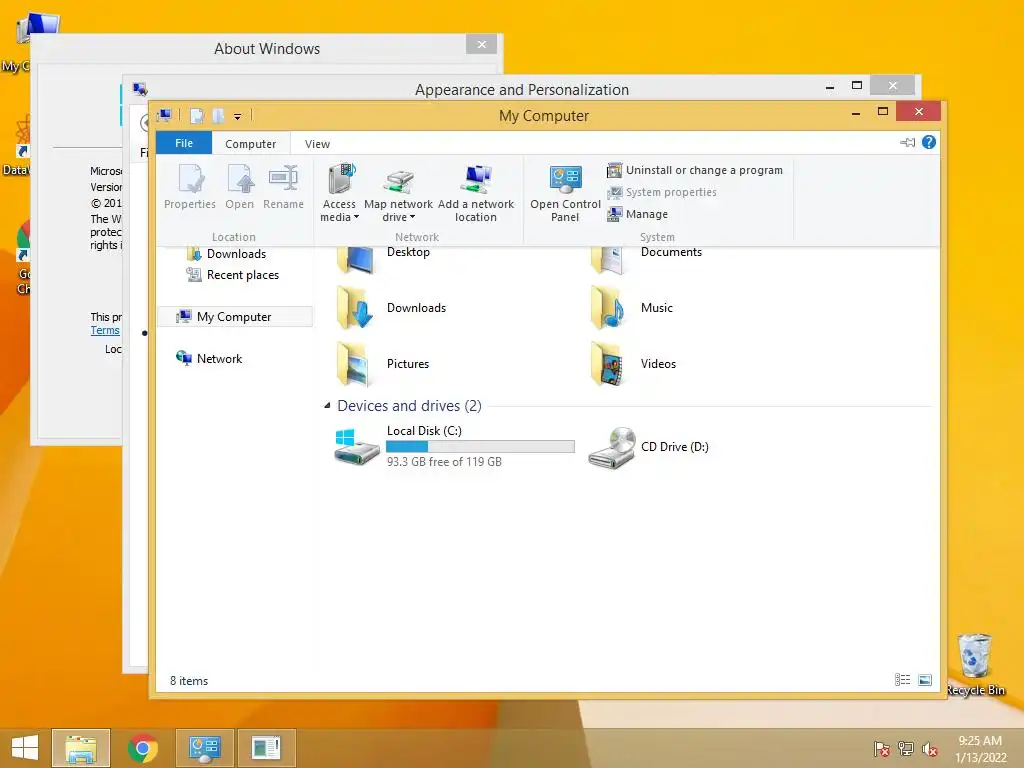
Task: Click the Open ribbon icon
Action: [240, 187]
